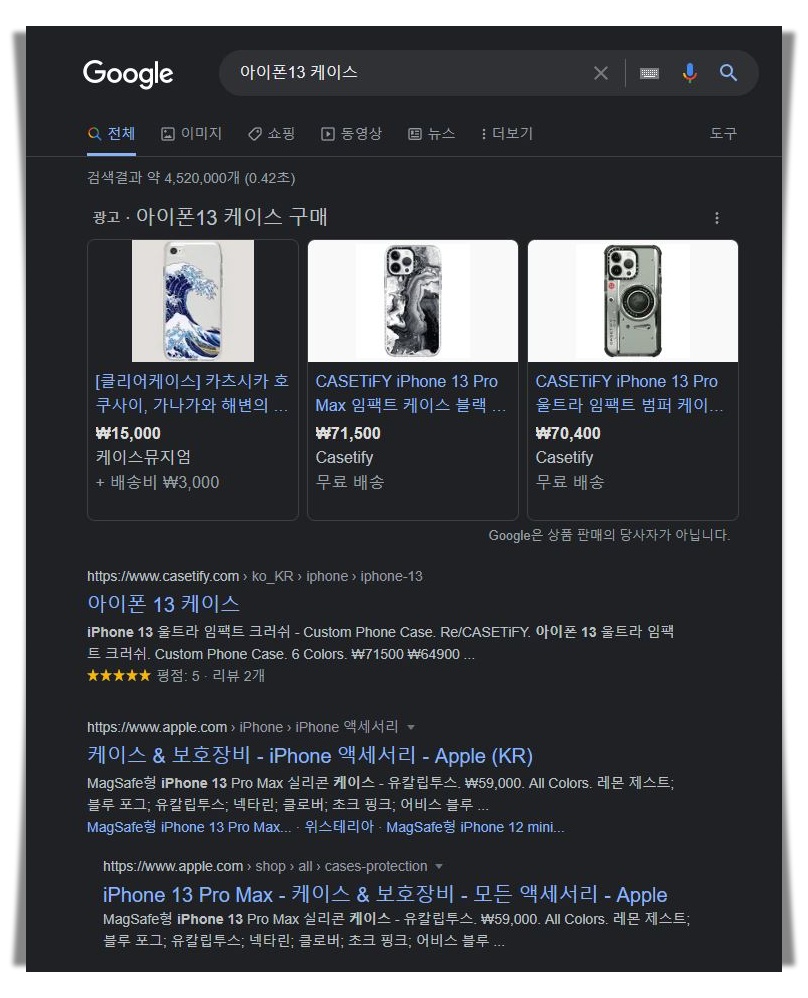Click the blue magnifier search icon
Screen dimensions: 808x998
coord(728,73)
